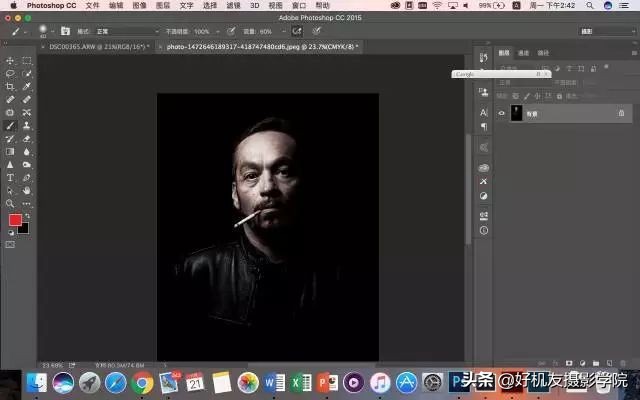Open the Edit Toolbar three-dots button

tap(27, 203)
